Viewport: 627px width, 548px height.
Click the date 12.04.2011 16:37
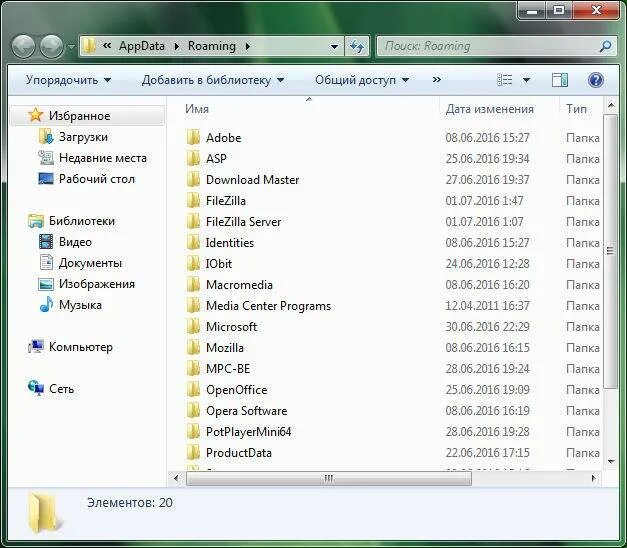coord(487,306)
